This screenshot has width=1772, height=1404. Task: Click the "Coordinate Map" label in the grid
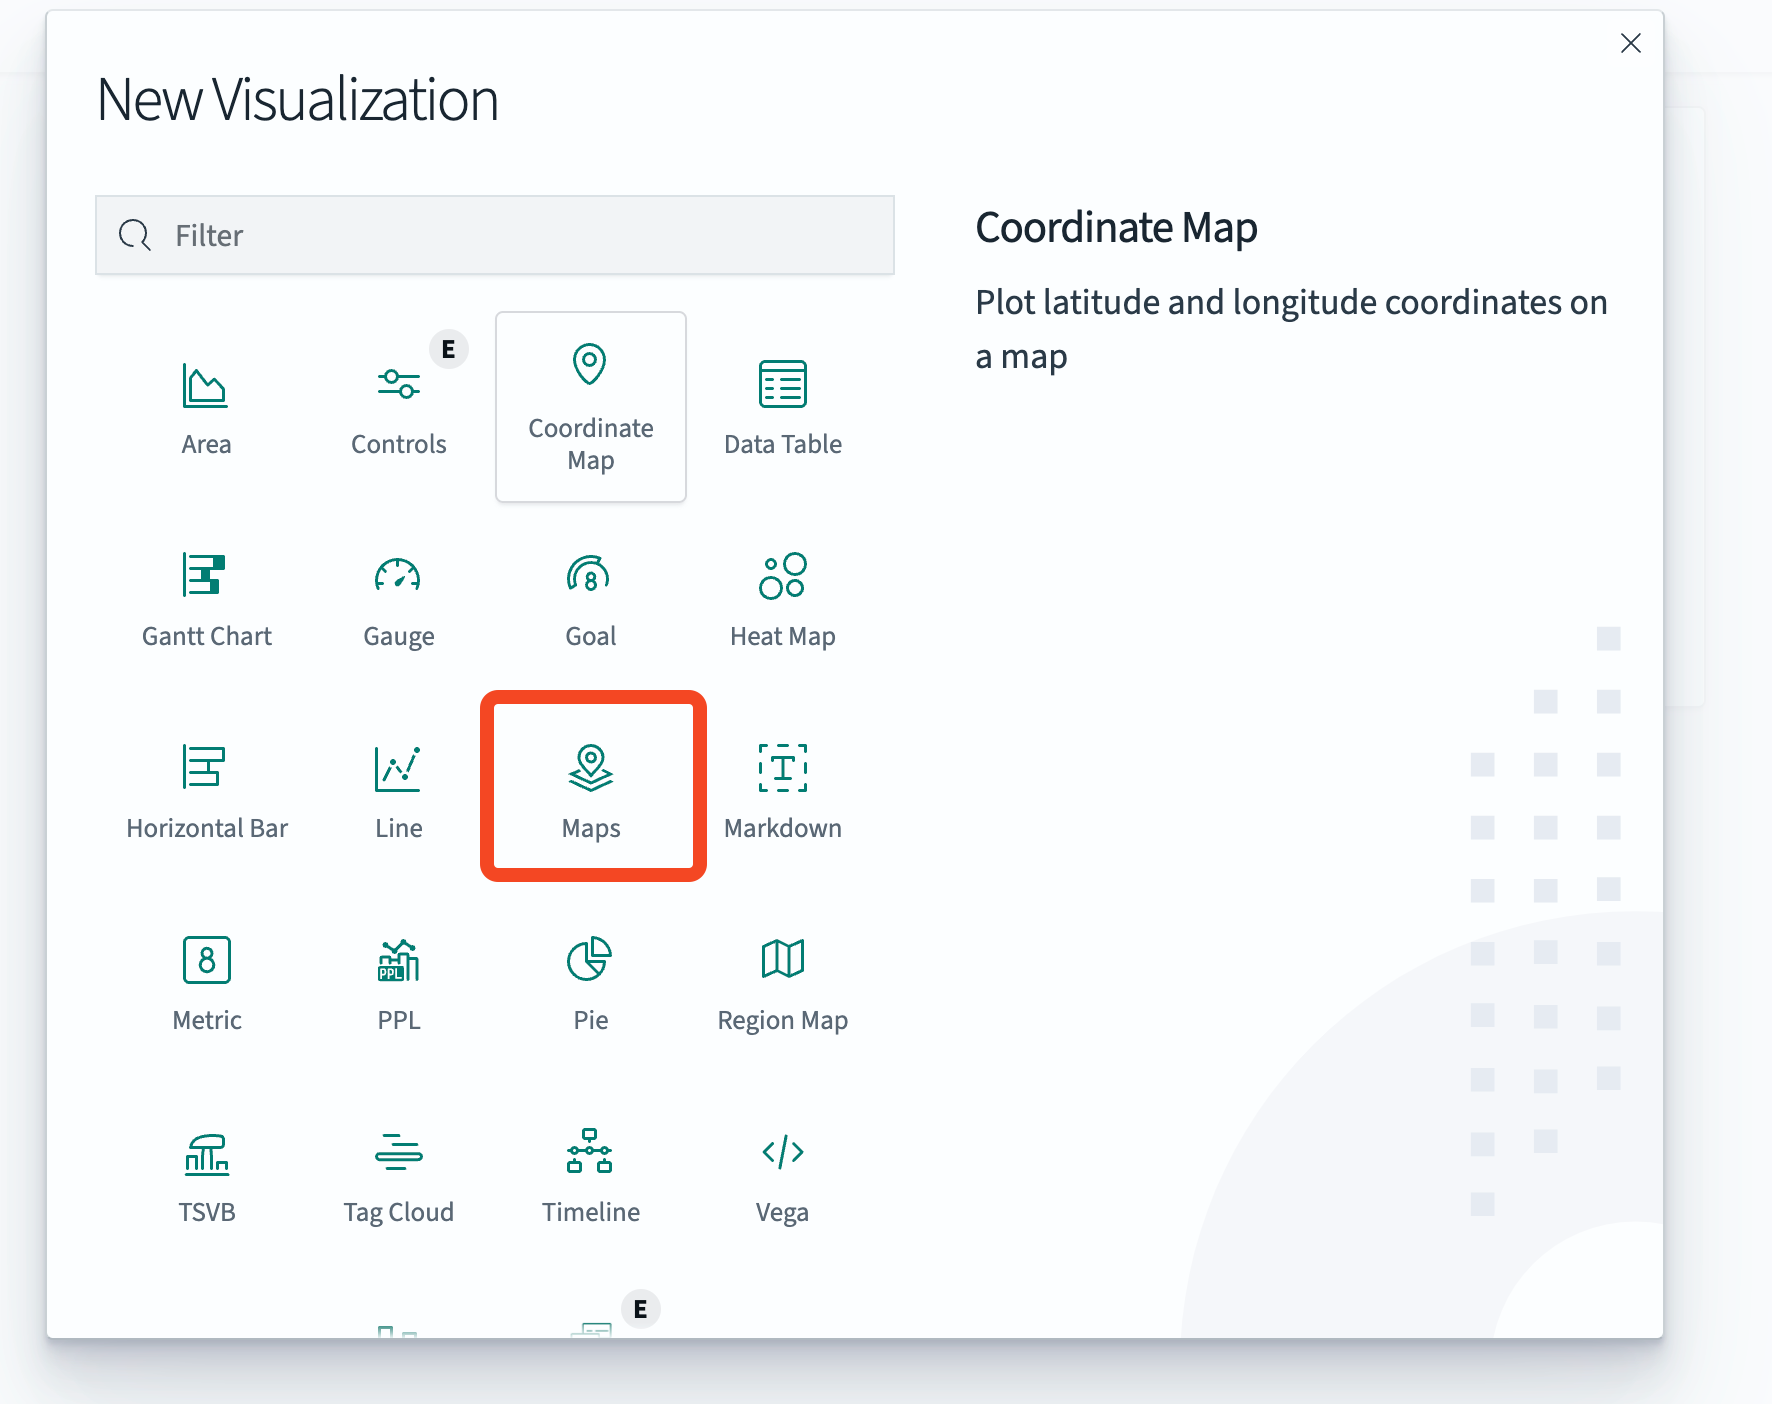(x=590, y=444)
